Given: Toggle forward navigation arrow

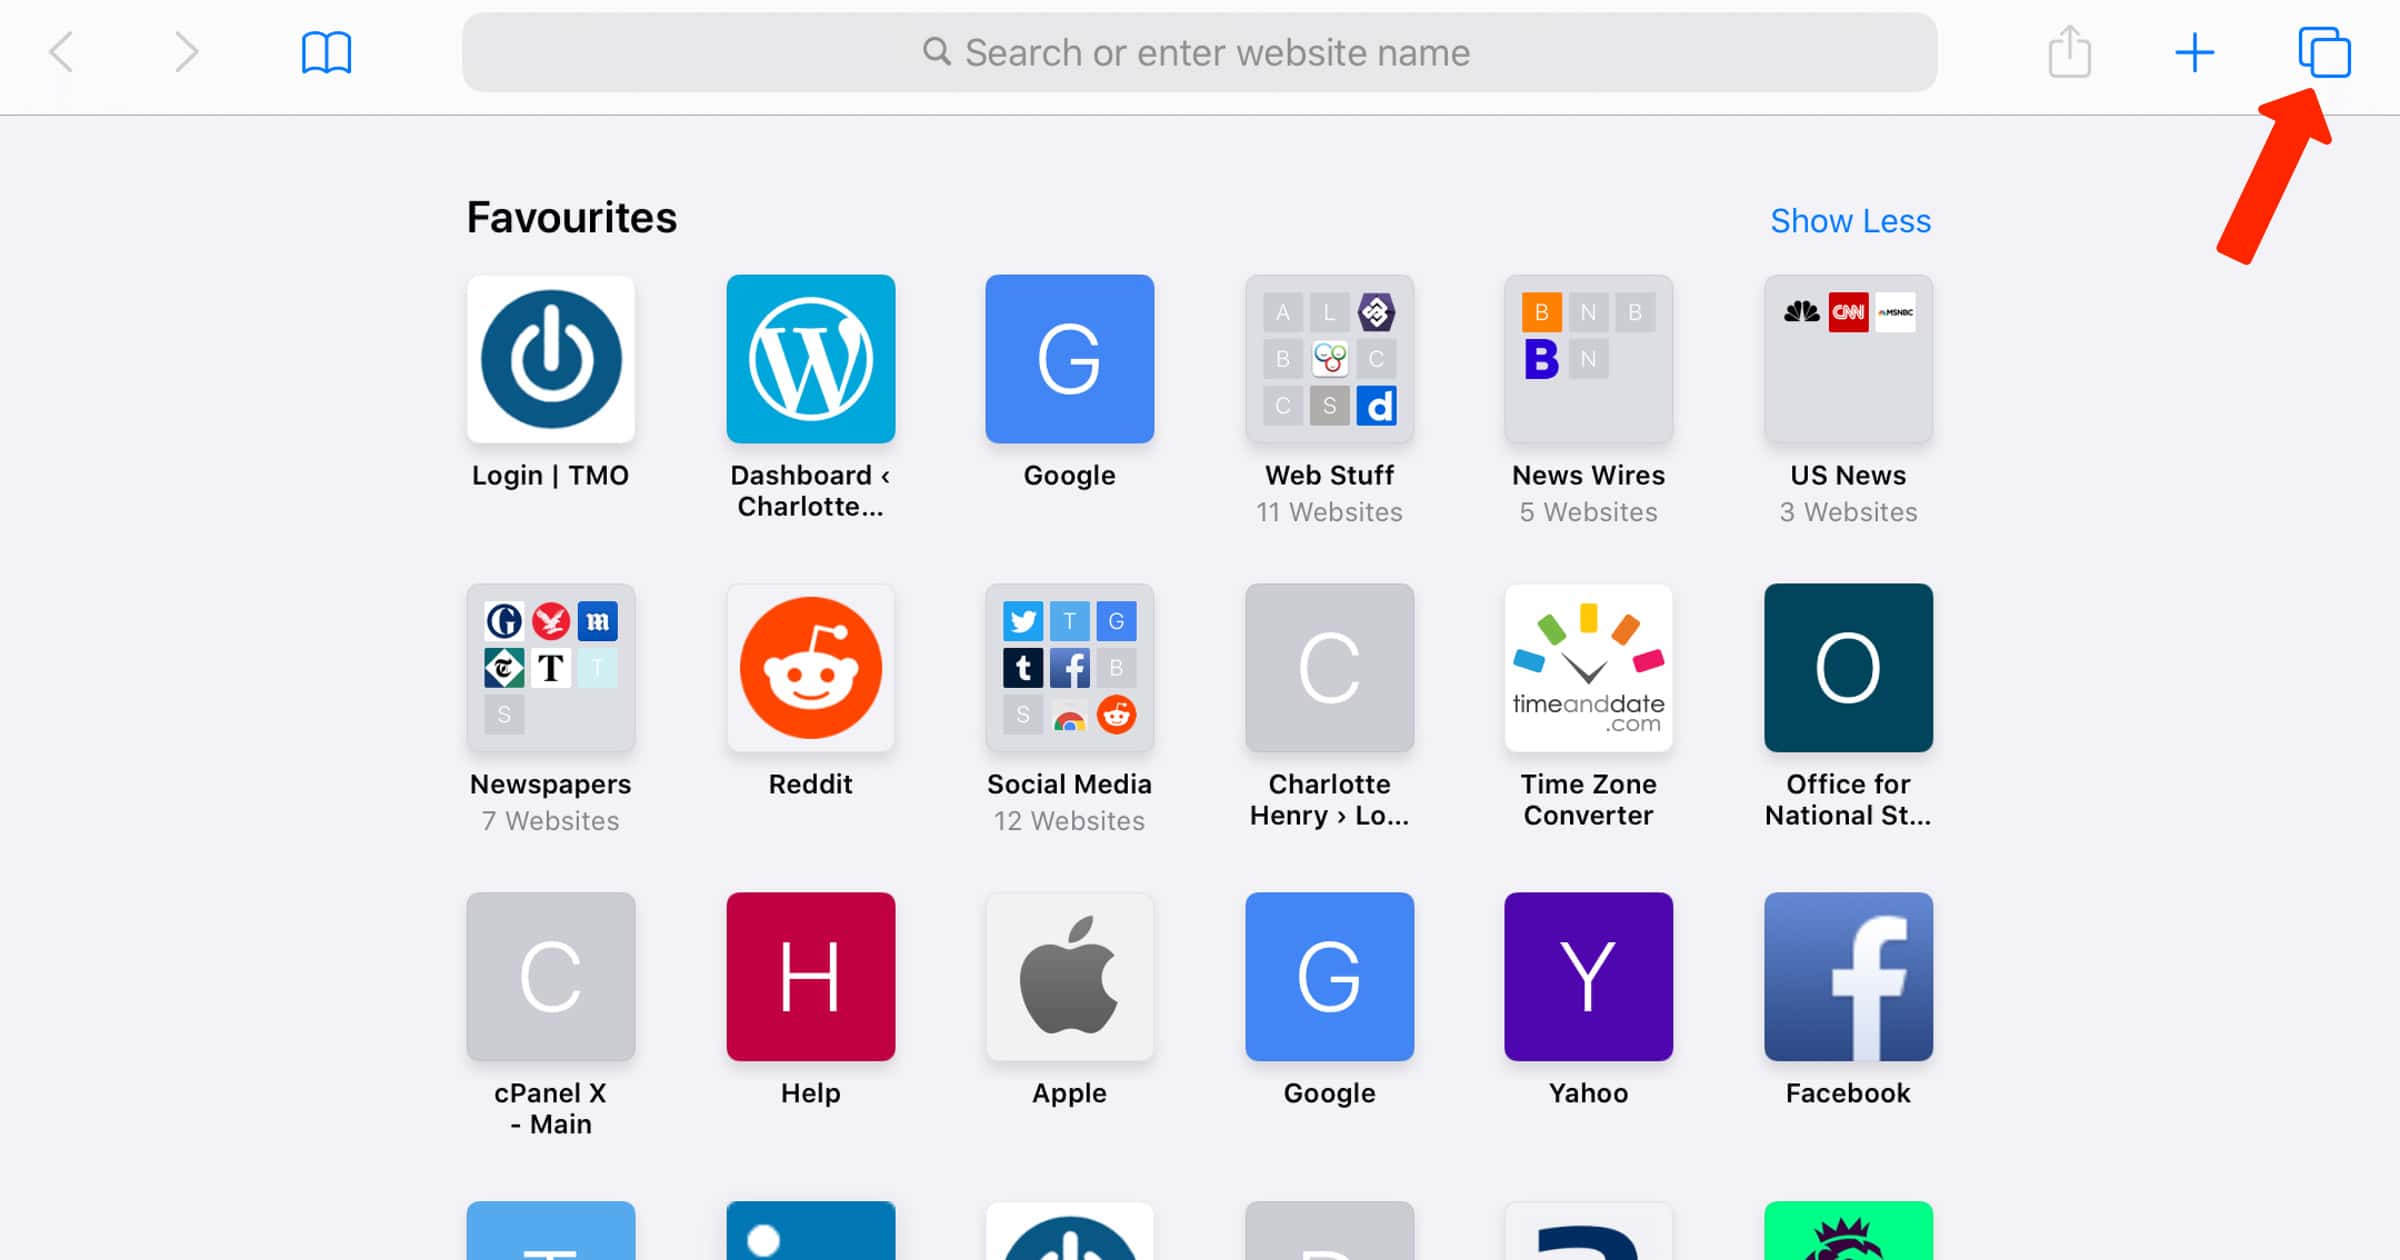Looking at the screenshot, I should [x=186, y=51].
